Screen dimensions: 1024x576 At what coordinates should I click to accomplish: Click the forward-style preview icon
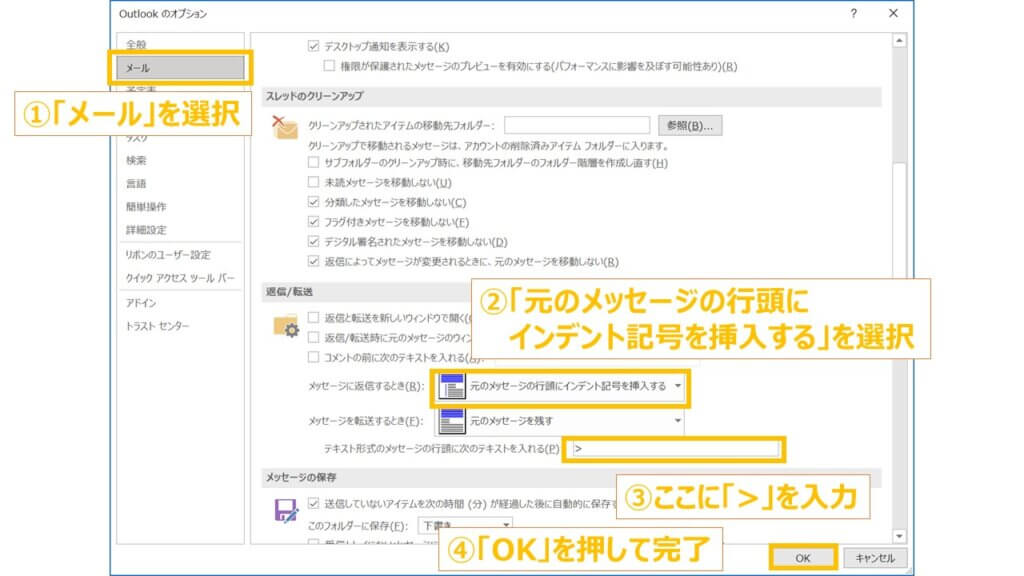[x=452, y=421]
